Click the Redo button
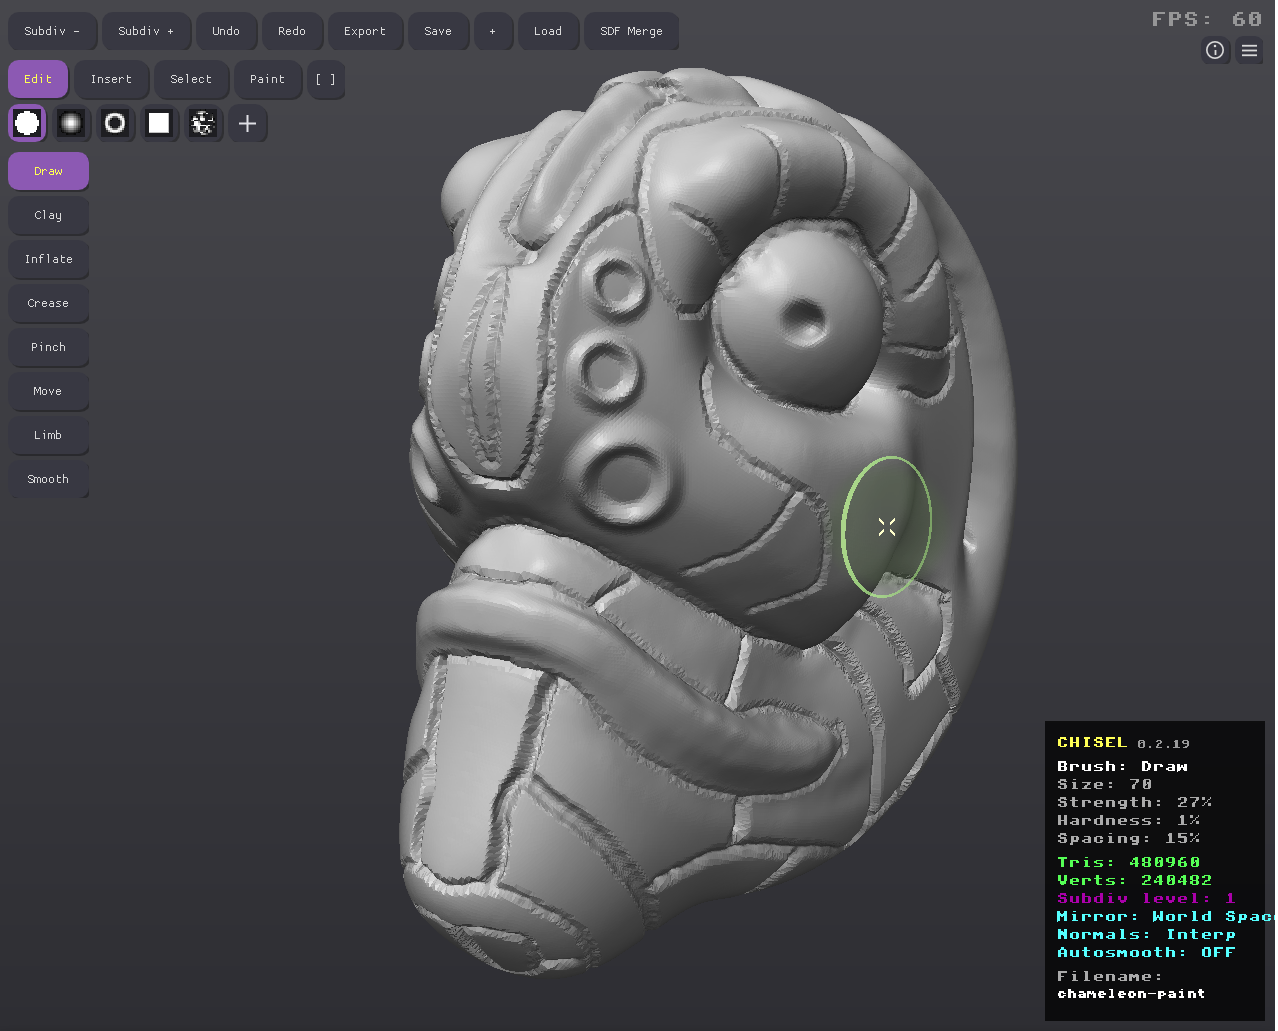Viewport: 1278px width, 1031px height. point(292,31)
